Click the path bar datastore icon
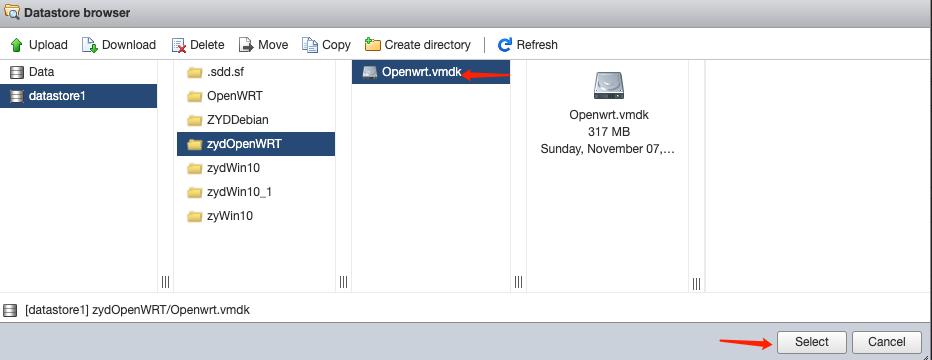 10,310
